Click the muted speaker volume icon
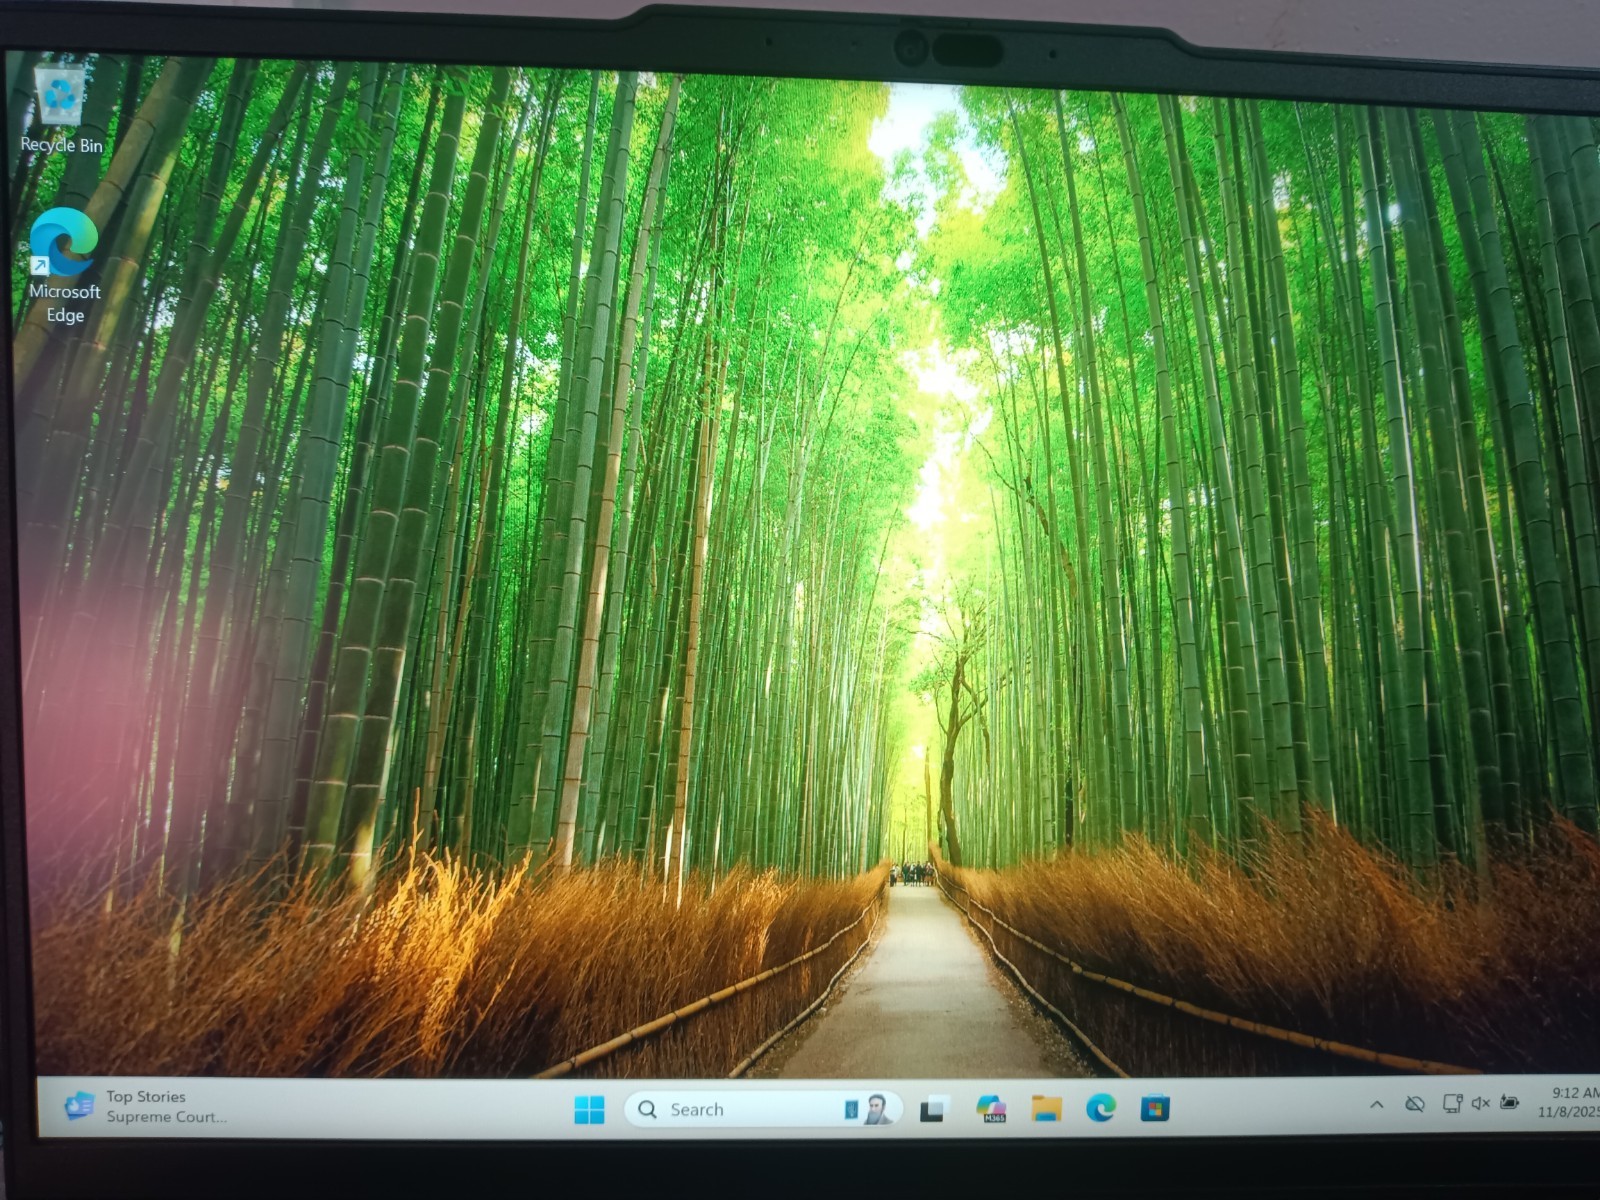Image resolution: width=1600 pixels, height=1200 pixels. pyautogui.click(x=1481, y=1103)
